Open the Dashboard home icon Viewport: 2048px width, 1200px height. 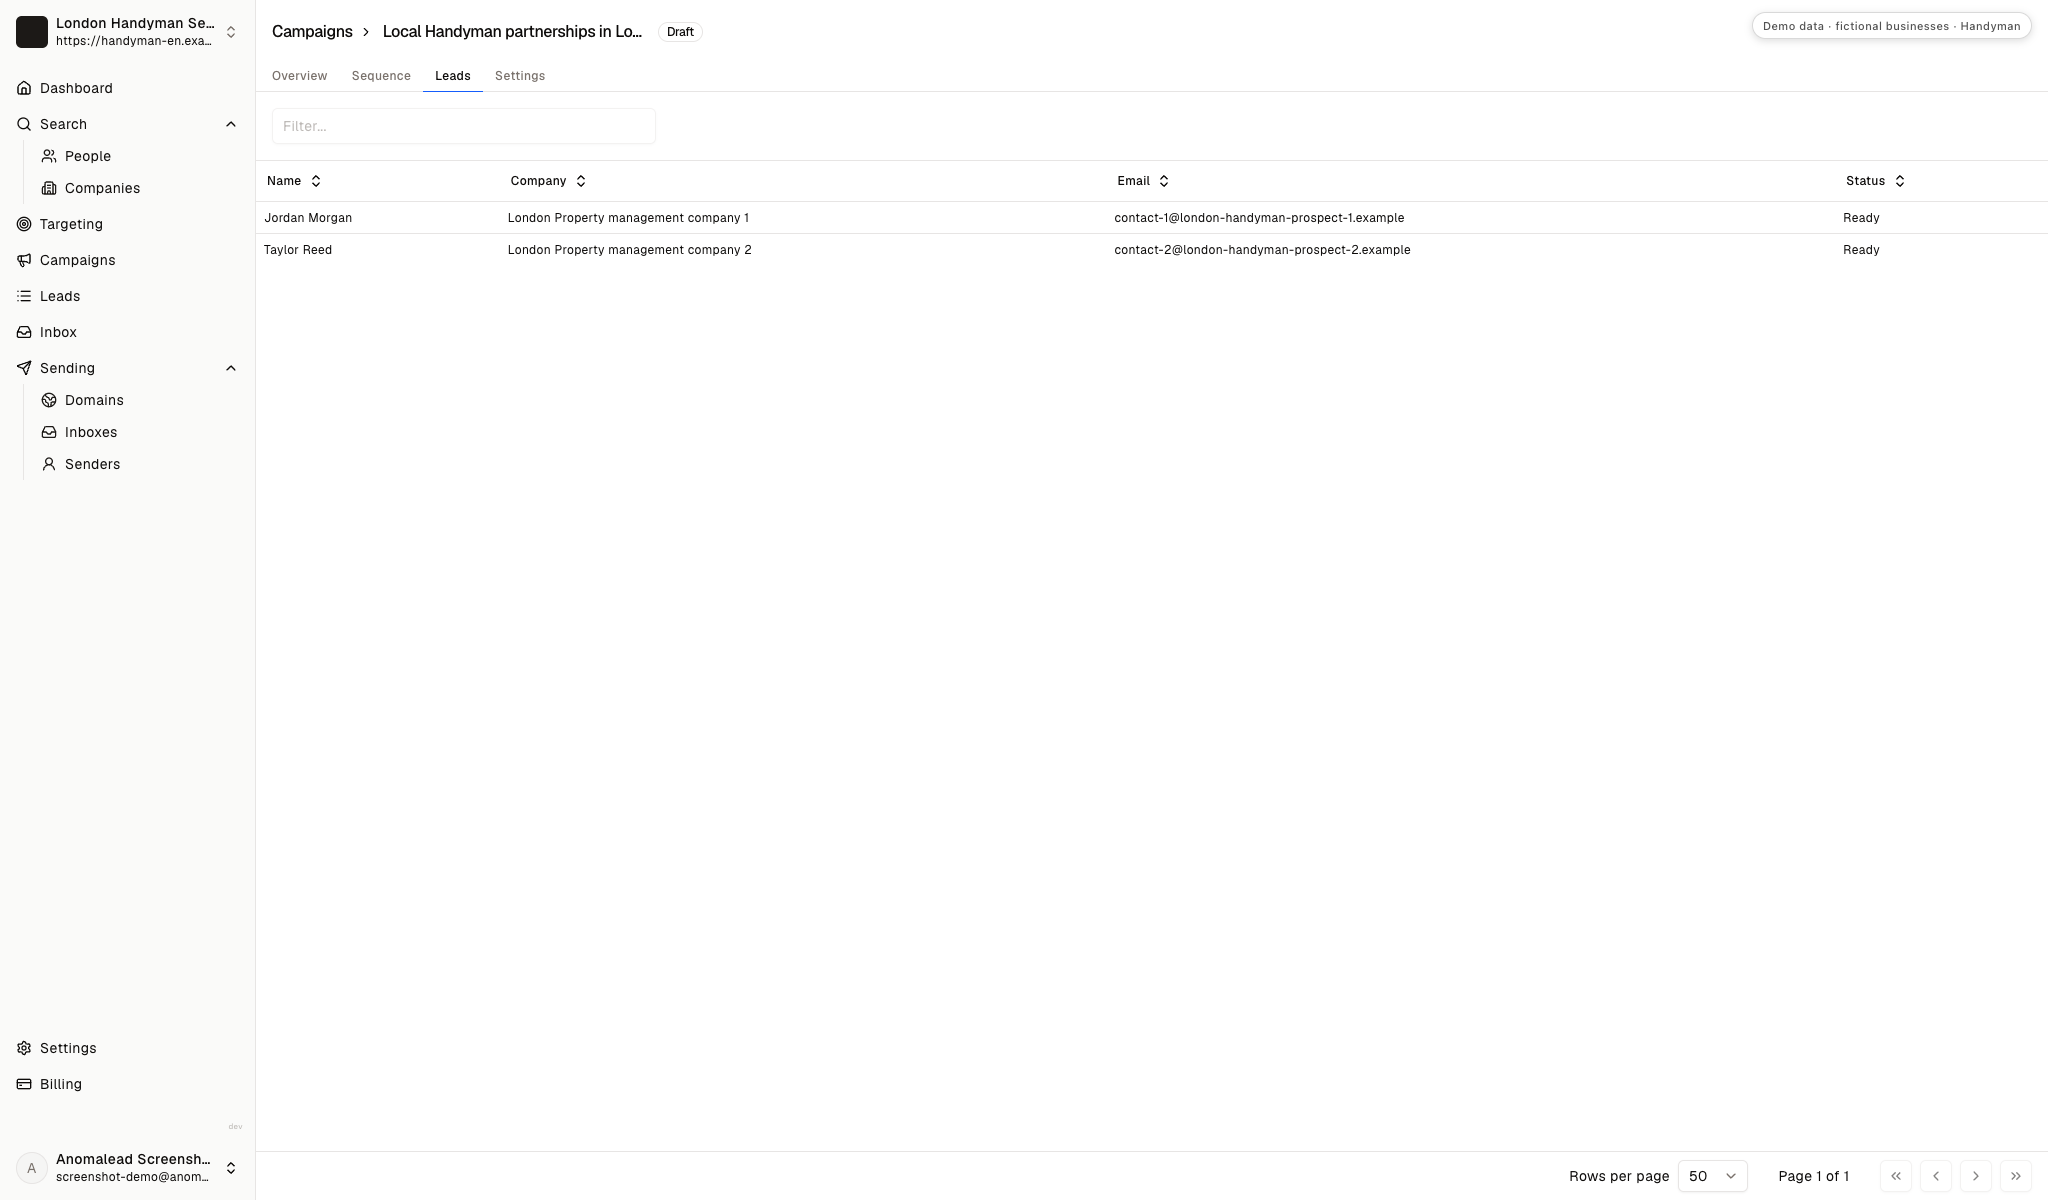coord(24,88)
